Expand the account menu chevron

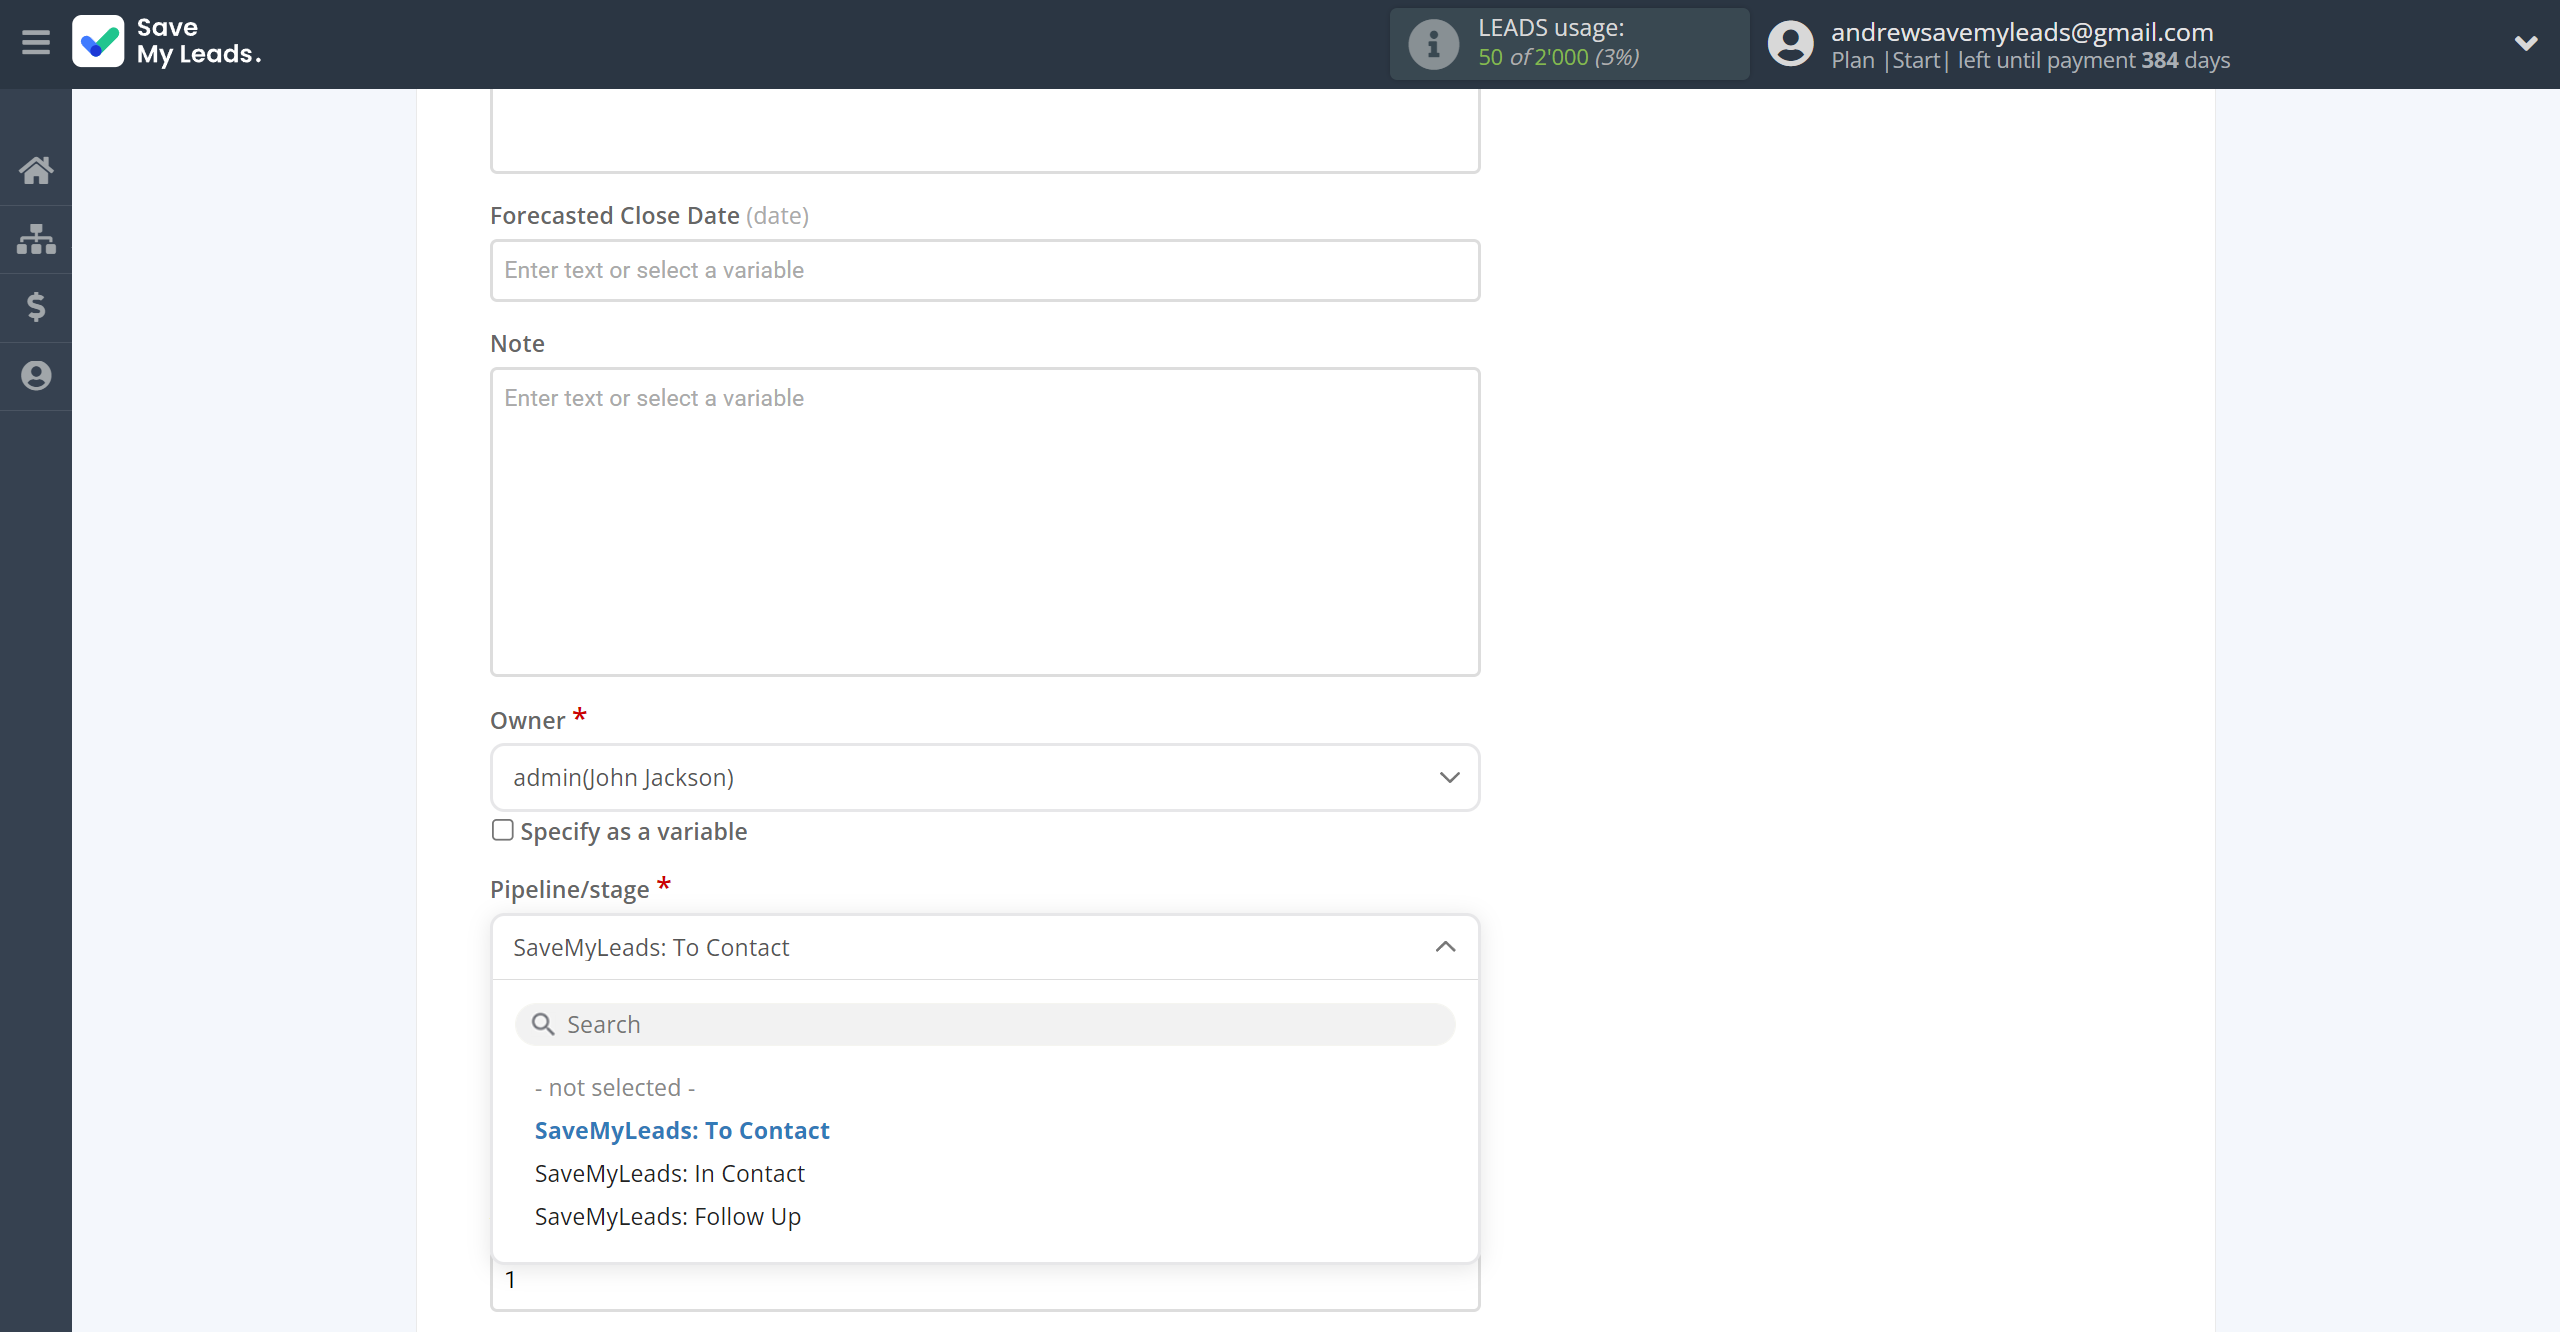(2525, 43)
